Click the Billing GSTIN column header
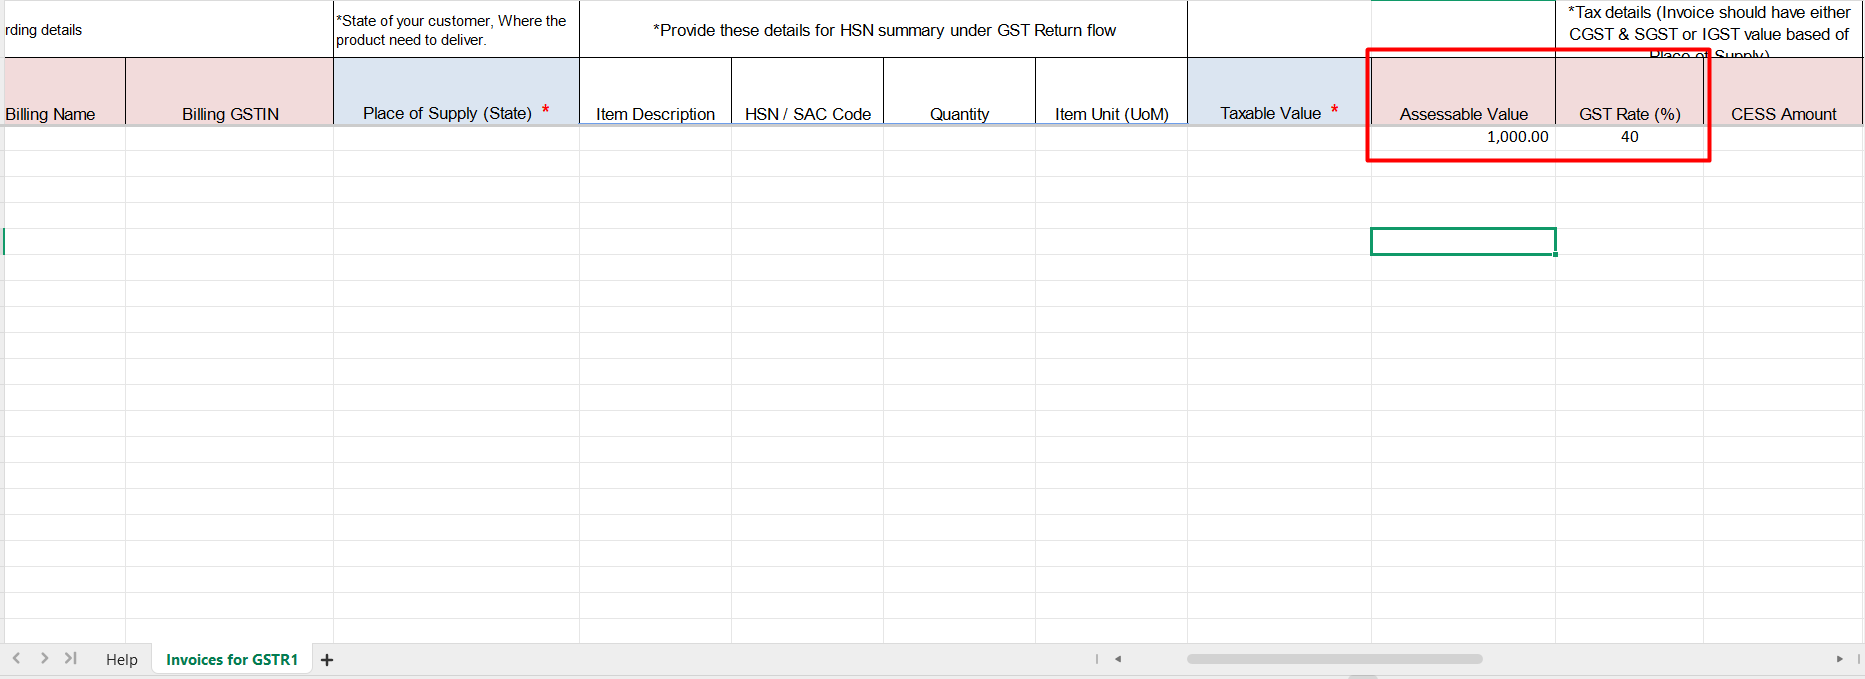 [x=230, y=93]
